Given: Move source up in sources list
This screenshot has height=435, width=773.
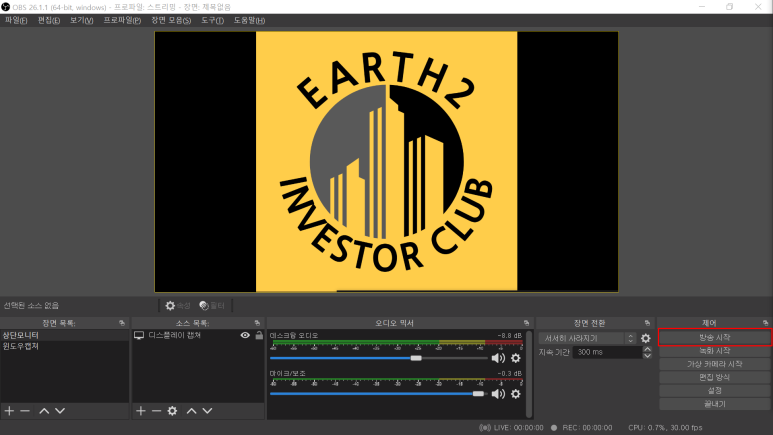Looking at the screenshot, I should 191,410.
